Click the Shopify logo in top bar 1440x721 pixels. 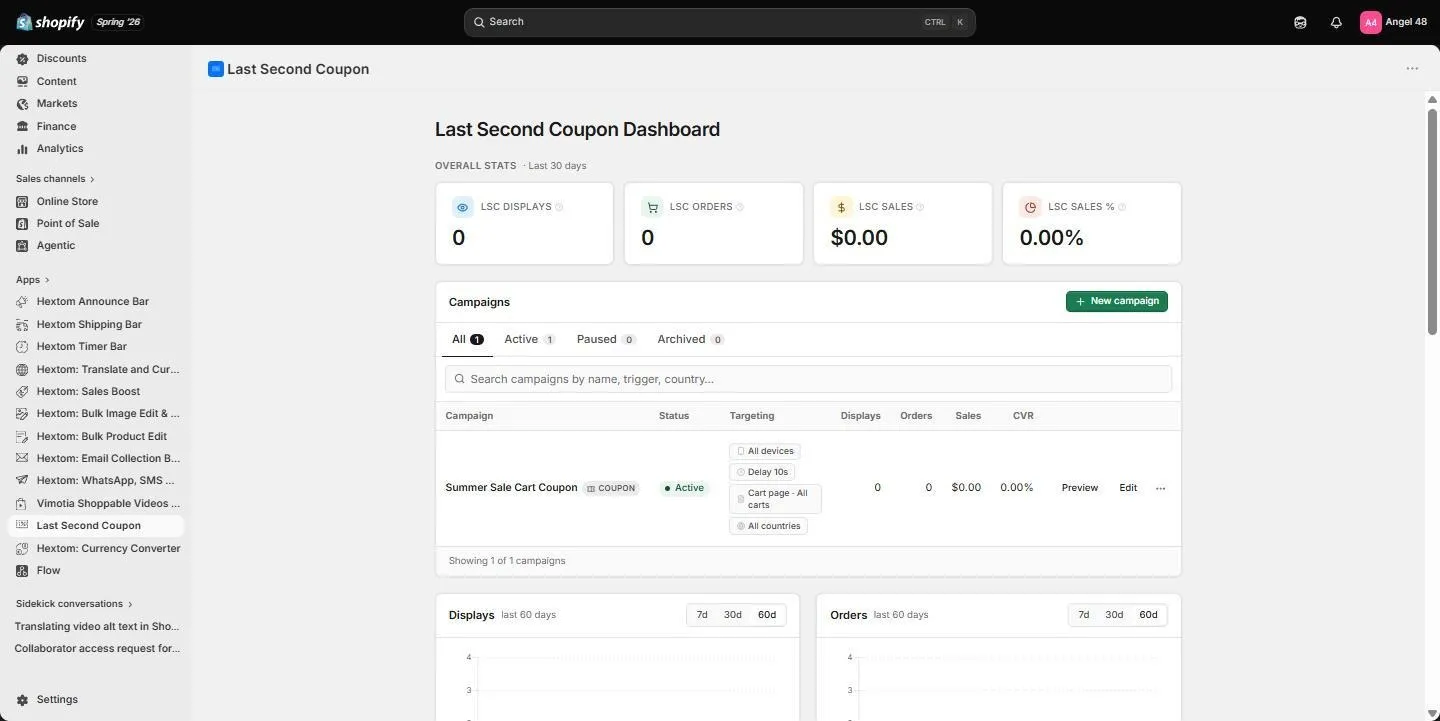50,22
